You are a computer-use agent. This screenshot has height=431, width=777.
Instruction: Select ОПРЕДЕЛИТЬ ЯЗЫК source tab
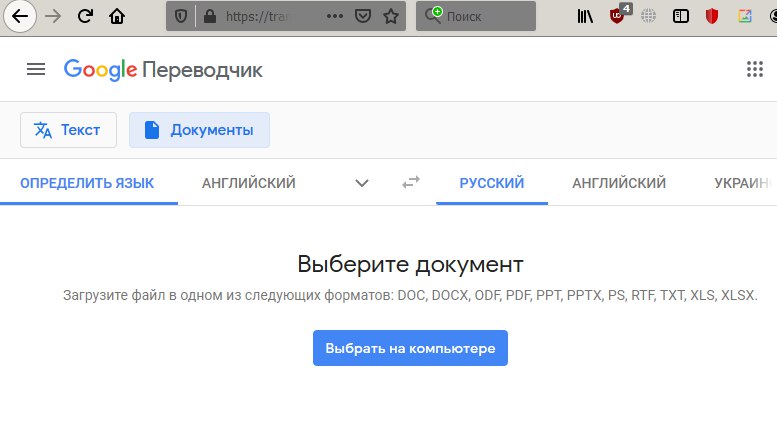87,183
